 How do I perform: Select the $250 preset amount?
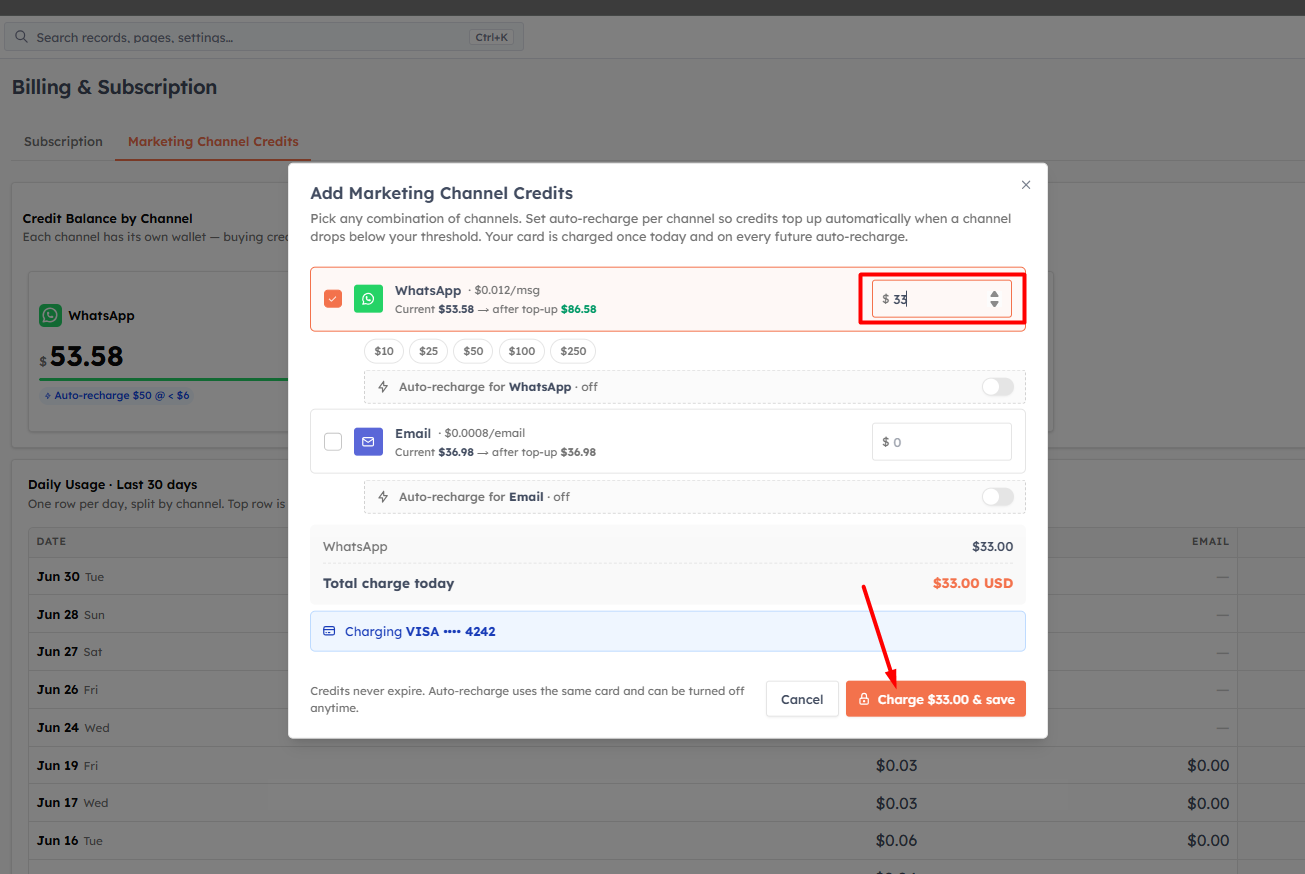573,351
